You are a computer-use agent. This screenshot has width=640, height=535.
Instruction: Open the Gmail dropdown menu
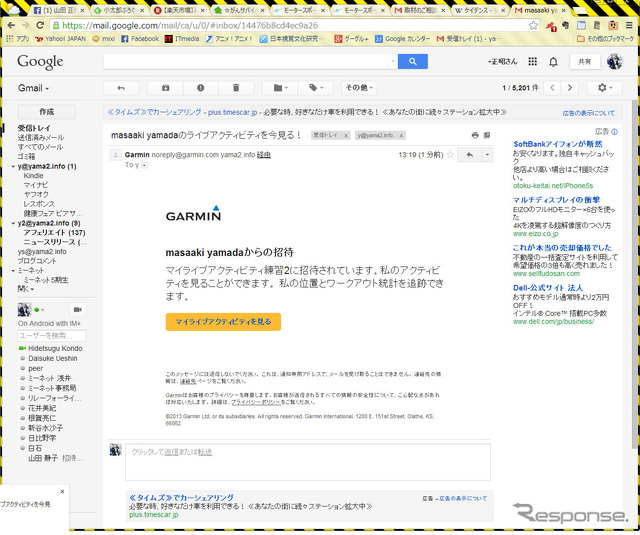(x=33, y=88)
